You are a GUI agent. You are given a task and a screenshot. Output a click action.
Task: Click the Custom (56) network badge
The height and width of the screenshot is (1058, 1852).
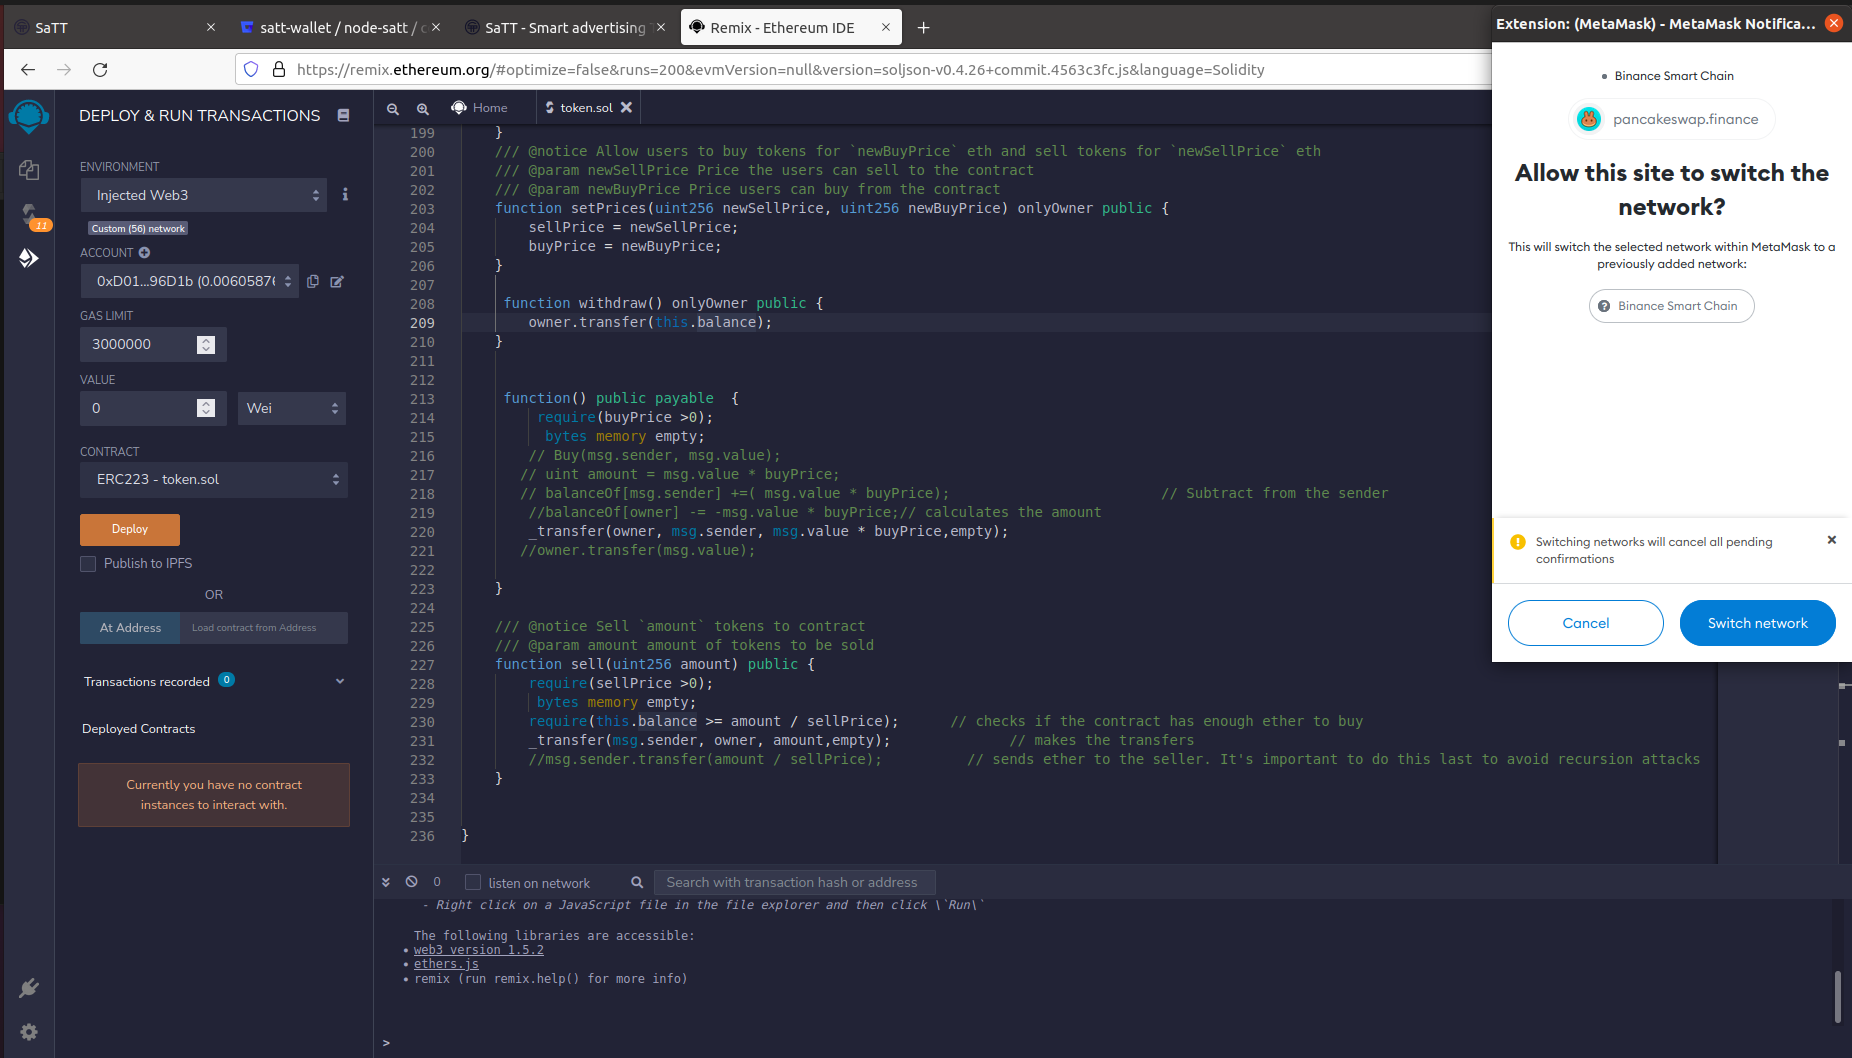coord(138,228)
